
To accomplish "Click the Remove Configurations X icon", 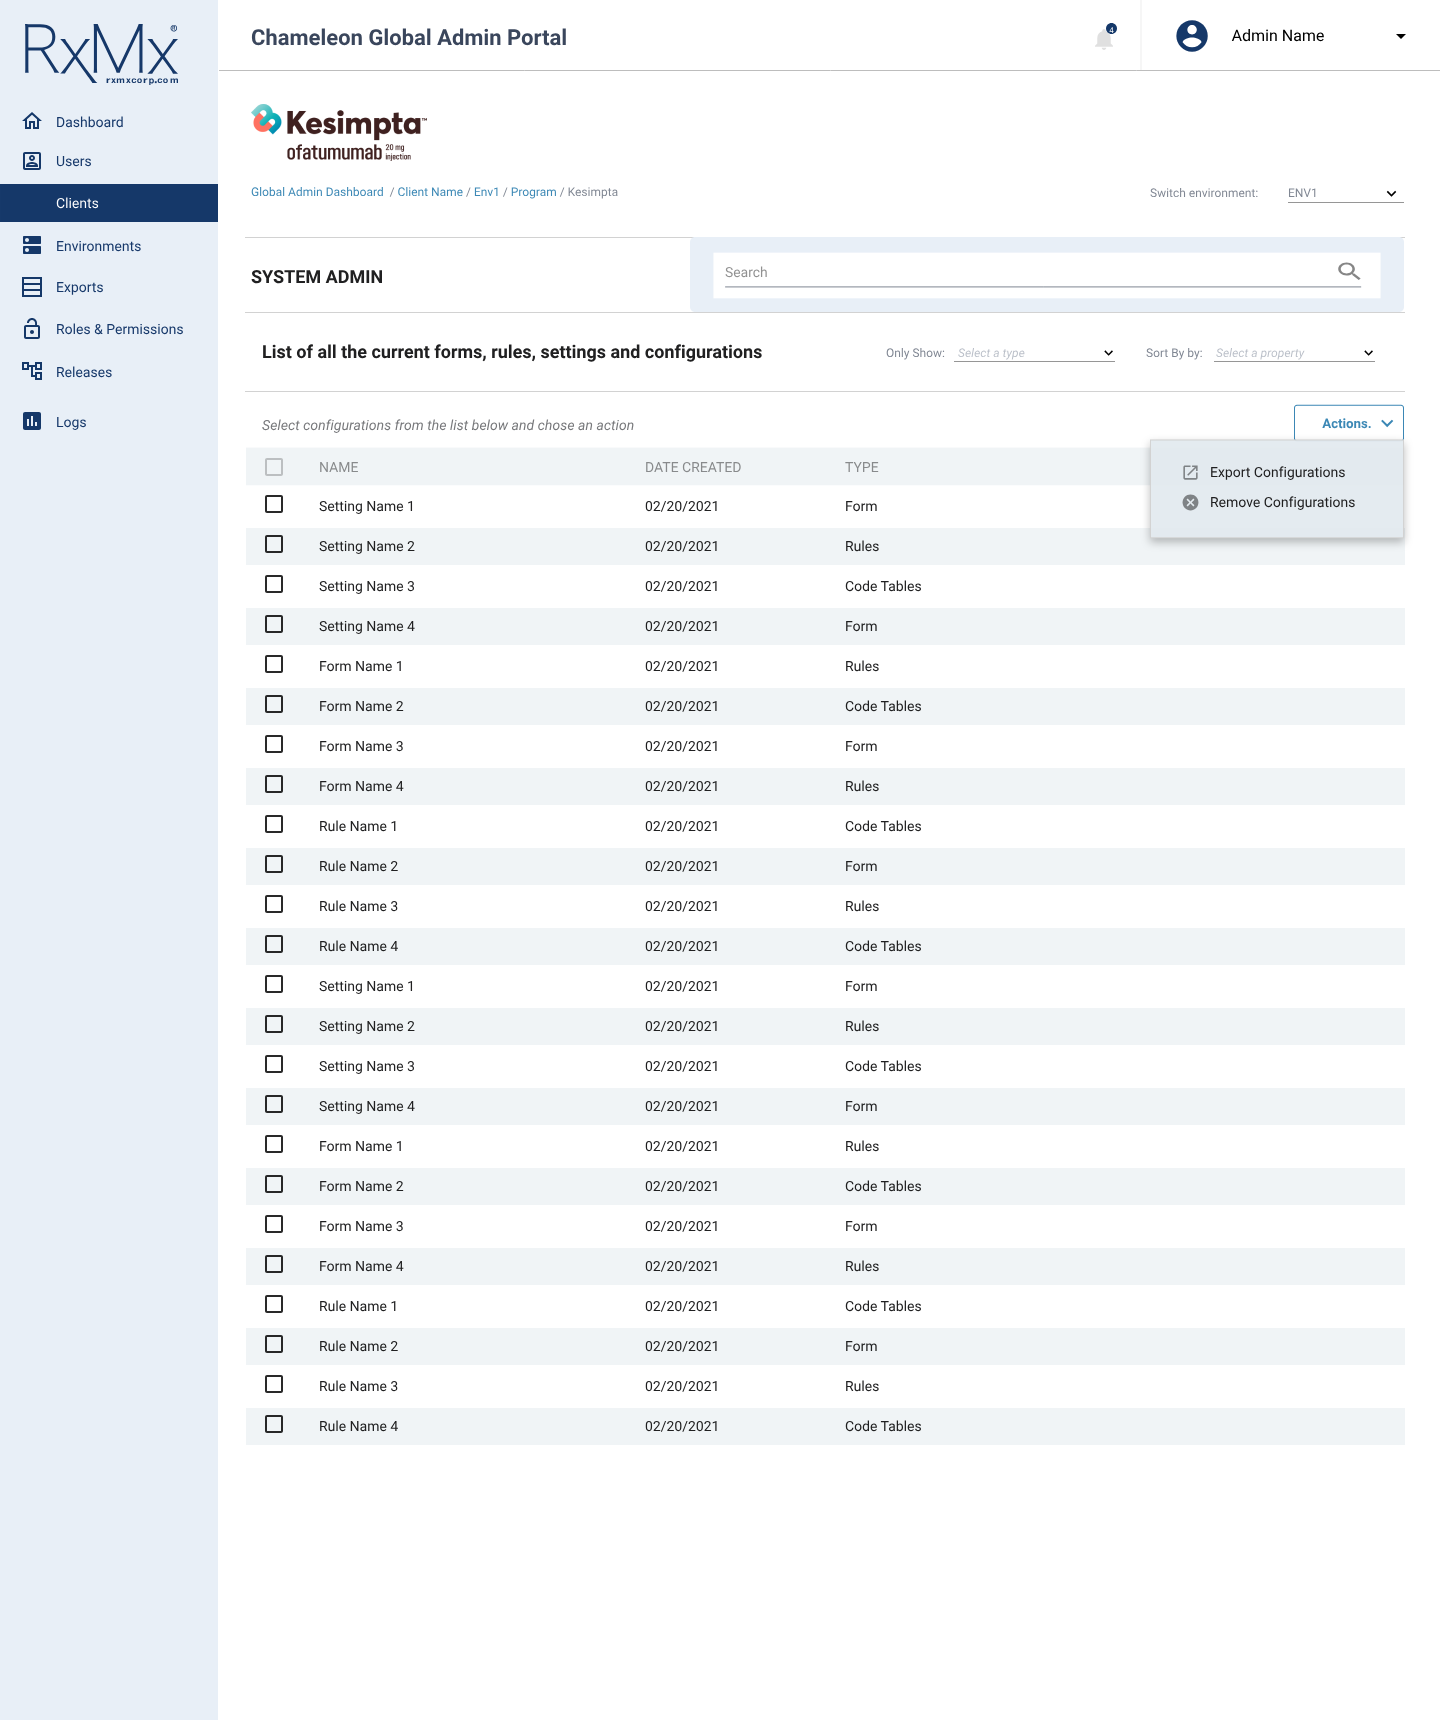I will (x=1190, y=502).
